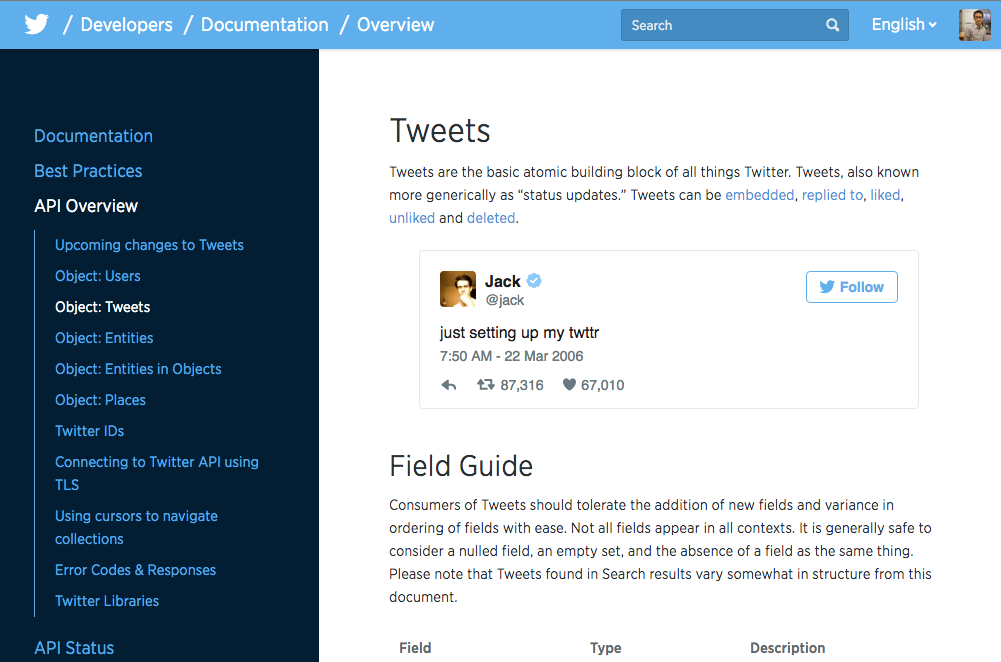
Task: Click the Twitter bird logo in header
Action: 36,25
